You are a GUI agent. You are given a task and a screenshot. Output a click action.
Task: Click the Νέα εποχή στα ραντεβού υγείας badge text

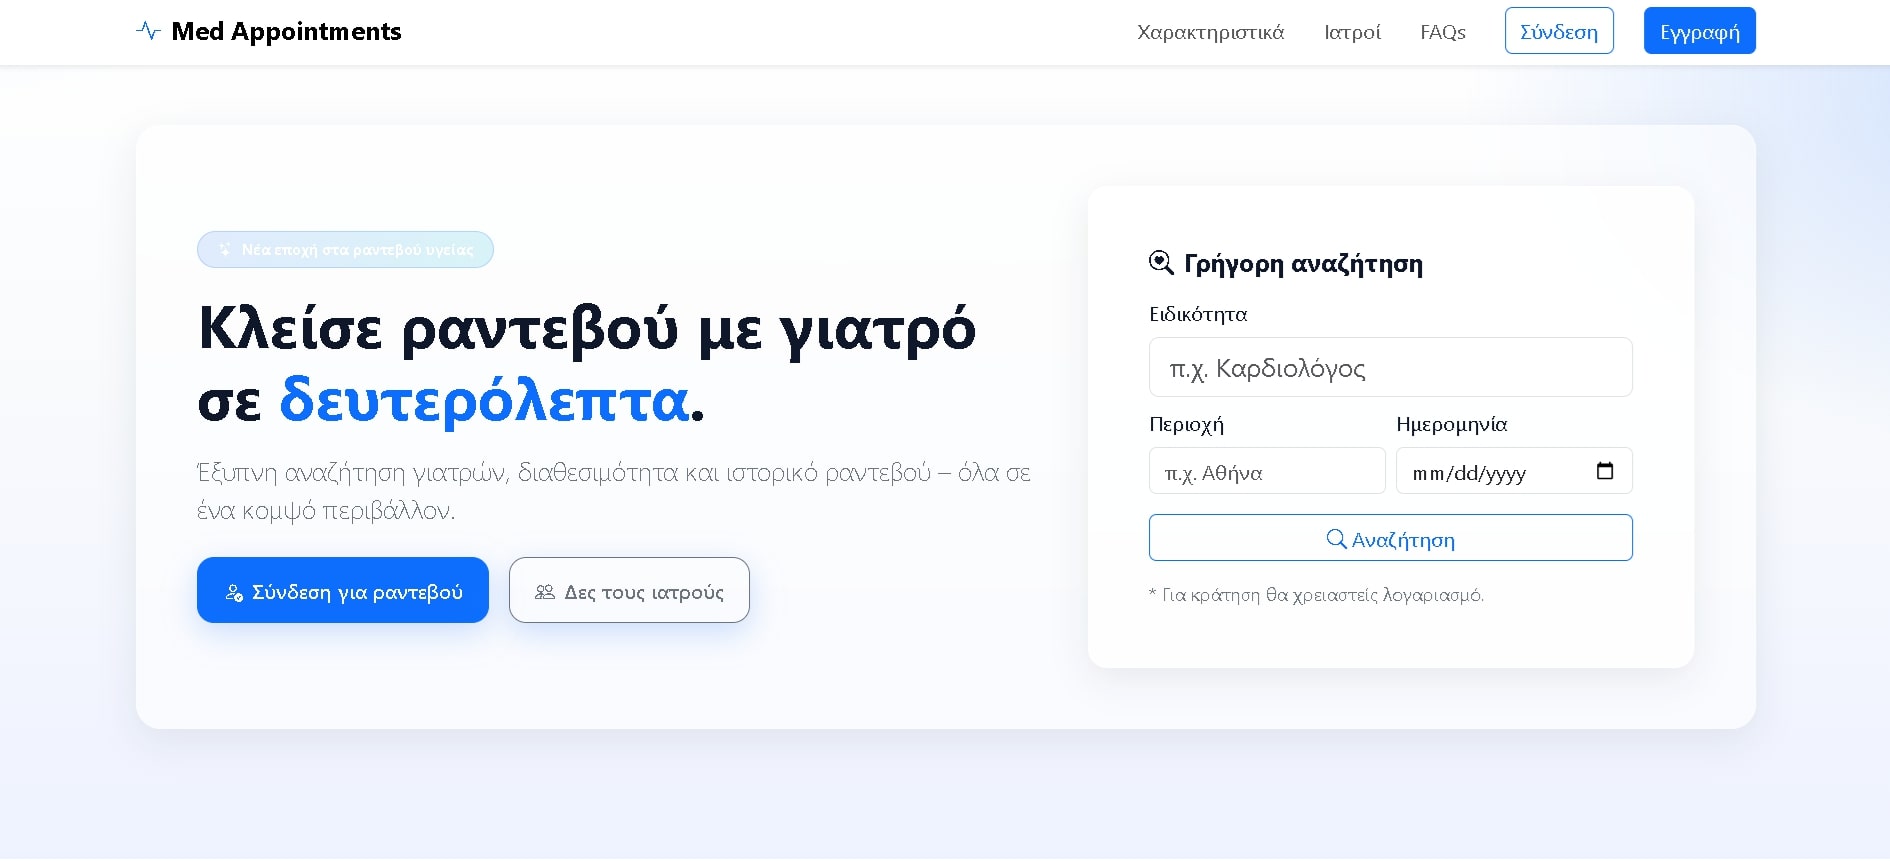(357, 250)
